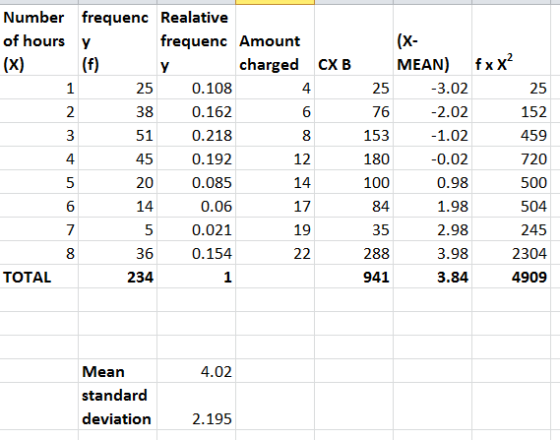Select the bold 3.84 total cell
560x440 pixels.
(x=432, y=277)
